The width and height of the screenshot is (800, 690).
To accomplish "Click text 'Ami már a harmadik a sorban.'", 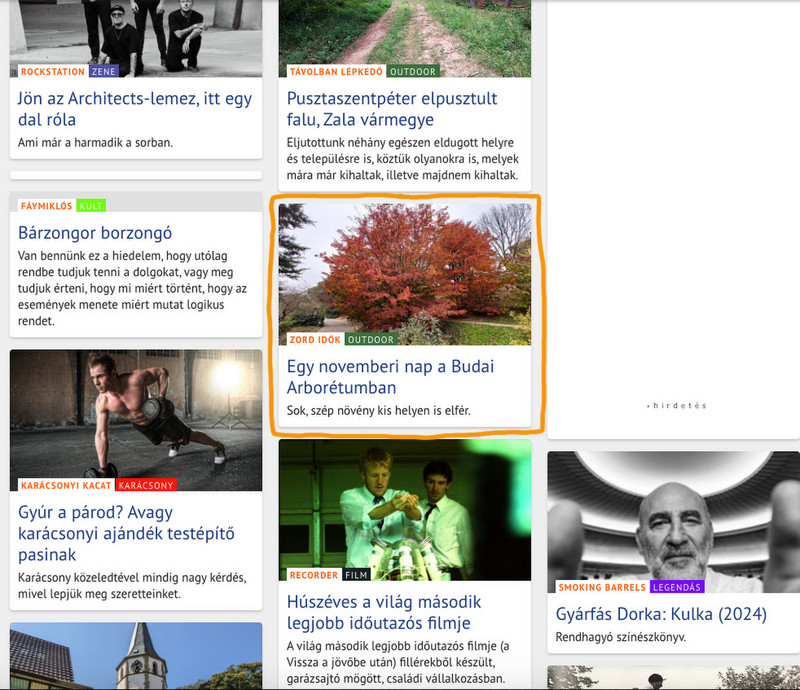I will (x=95, y=142).
